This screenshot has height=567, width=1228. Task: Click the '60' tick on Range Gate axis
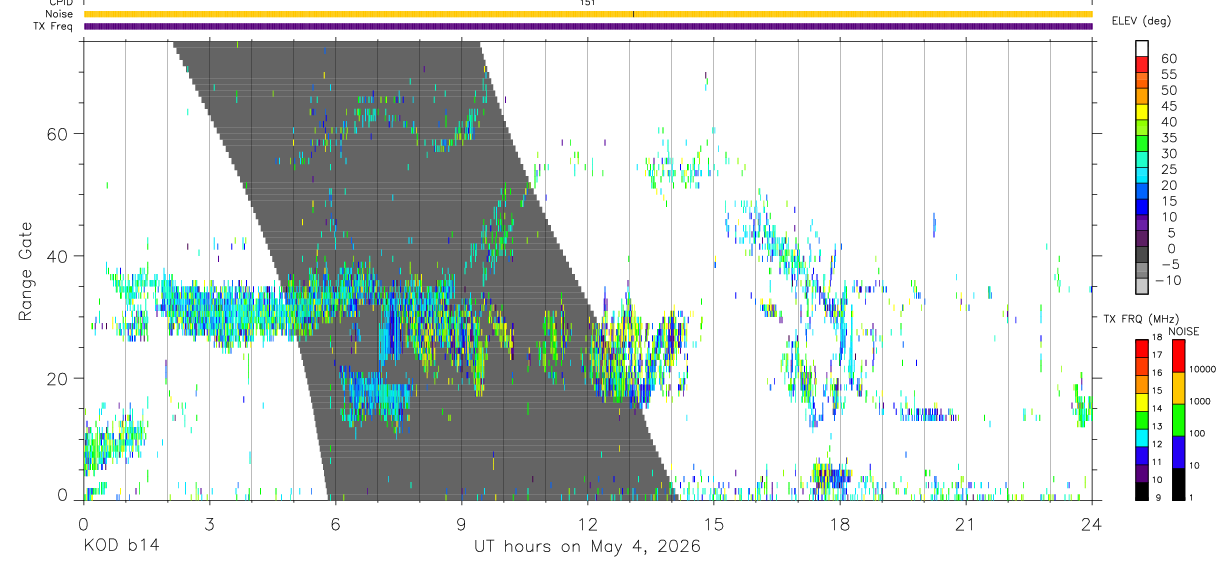[x=58, y=134]
